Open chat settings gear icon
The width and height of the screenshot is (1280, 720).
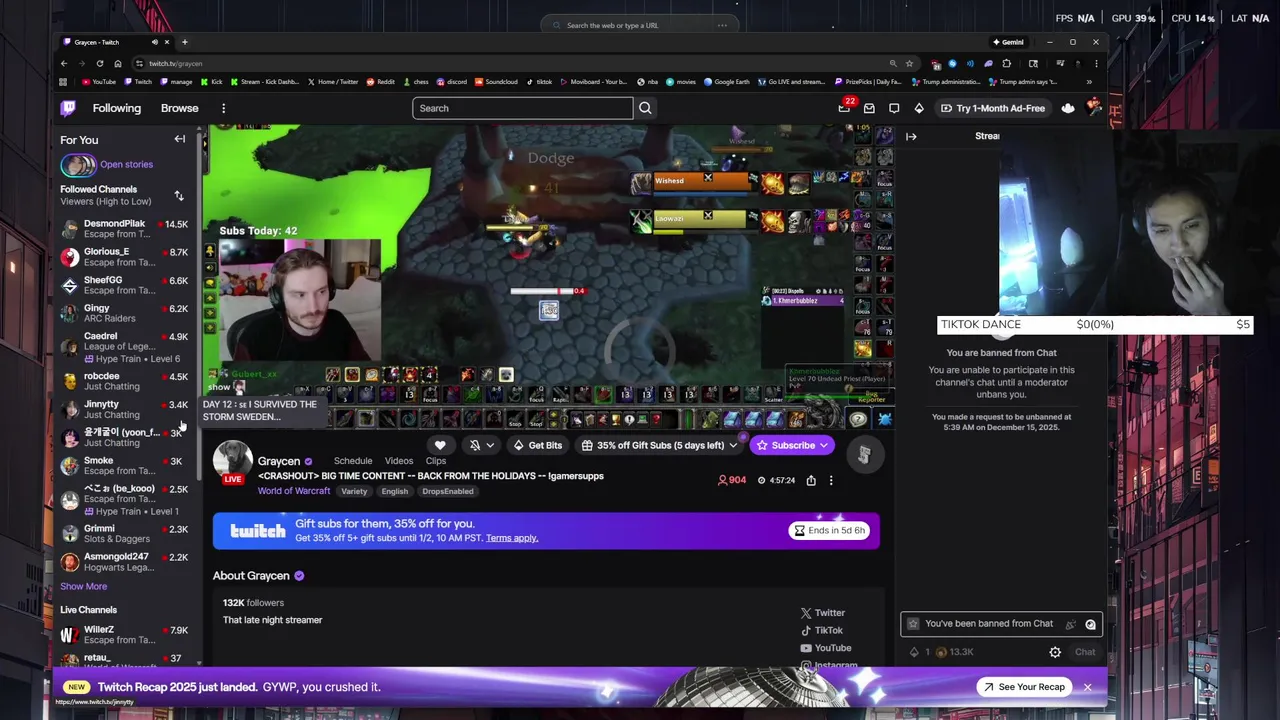click(x=1055, y=652)
